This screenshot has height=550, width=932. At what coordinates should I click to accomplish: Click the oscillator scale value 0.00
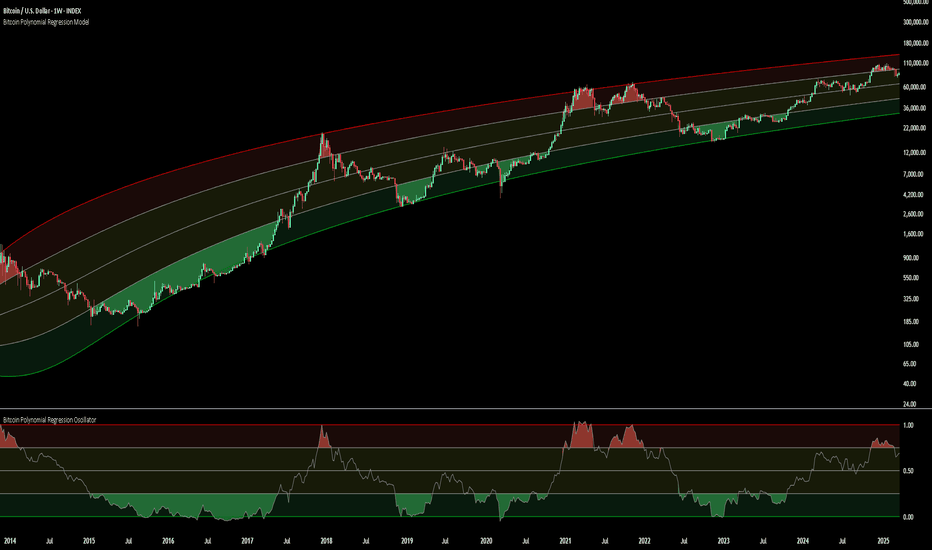pyautogui.click(x=908, y=517)
